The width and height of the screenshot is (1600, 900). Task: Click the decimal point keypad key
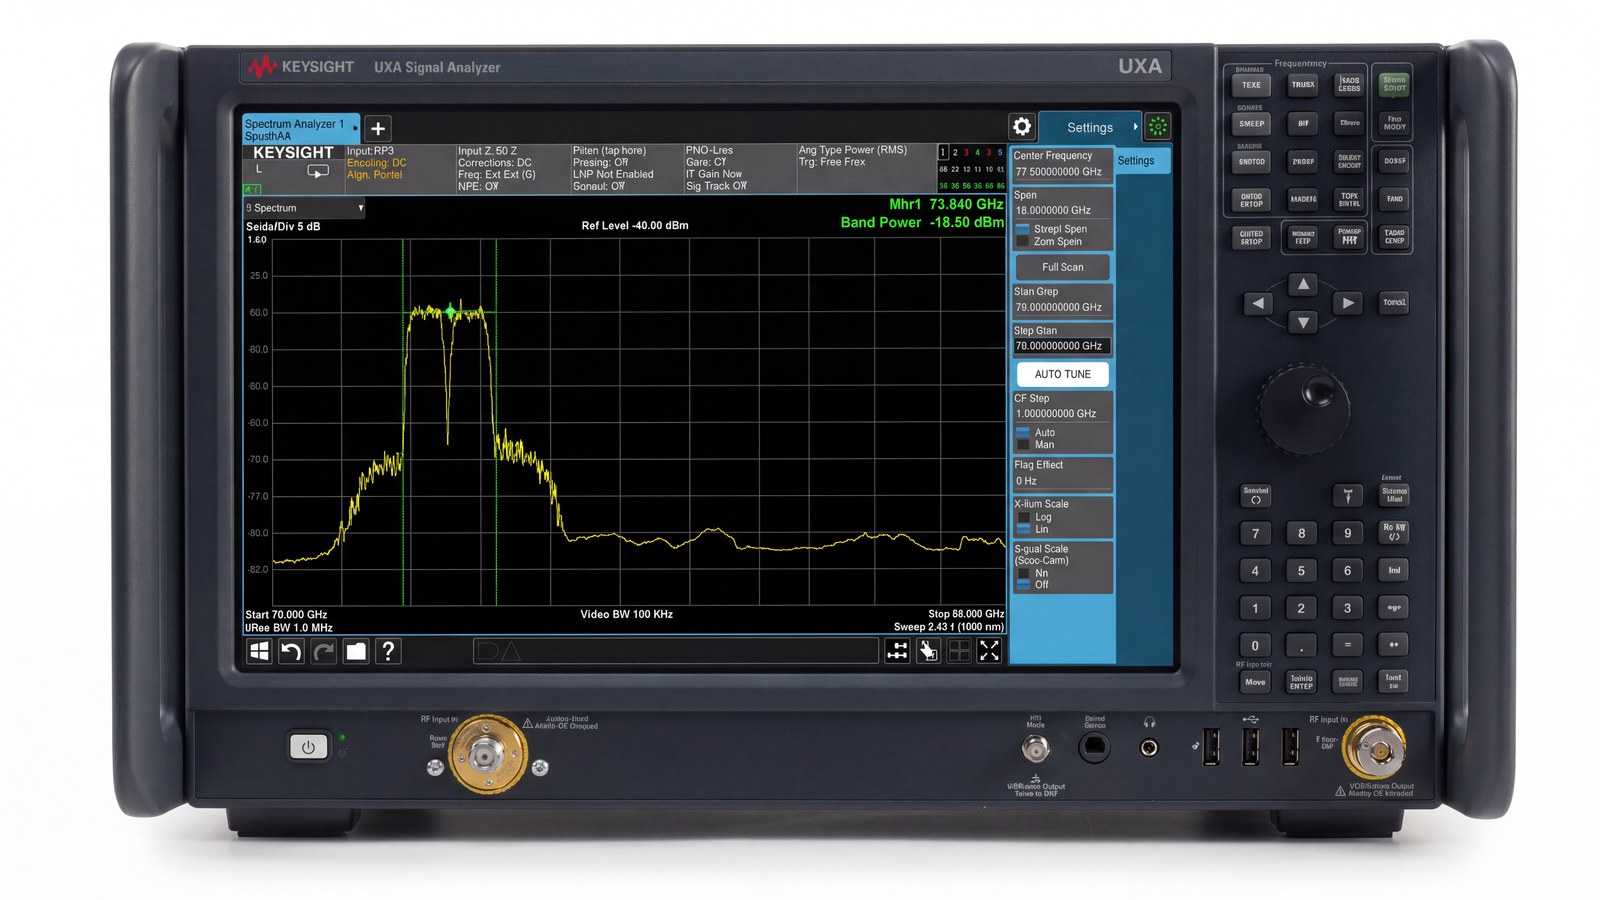pyautogui.click(x=1301, y=645)
